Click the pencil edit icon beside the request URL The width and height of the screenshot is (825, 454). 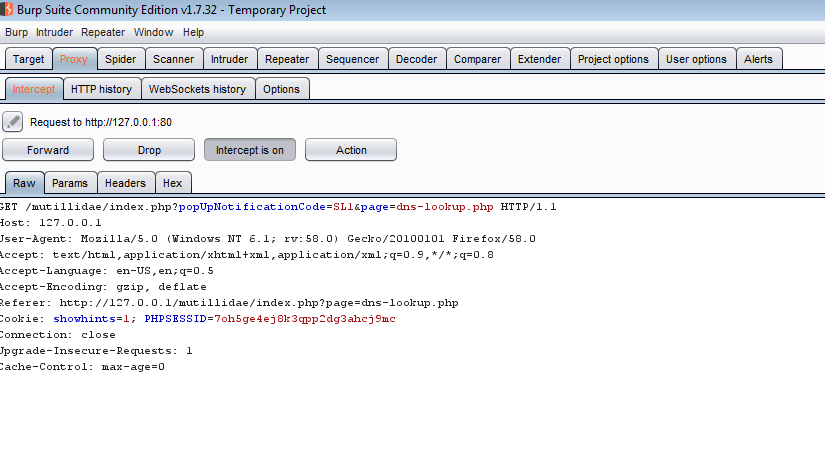tap(13, 122)
